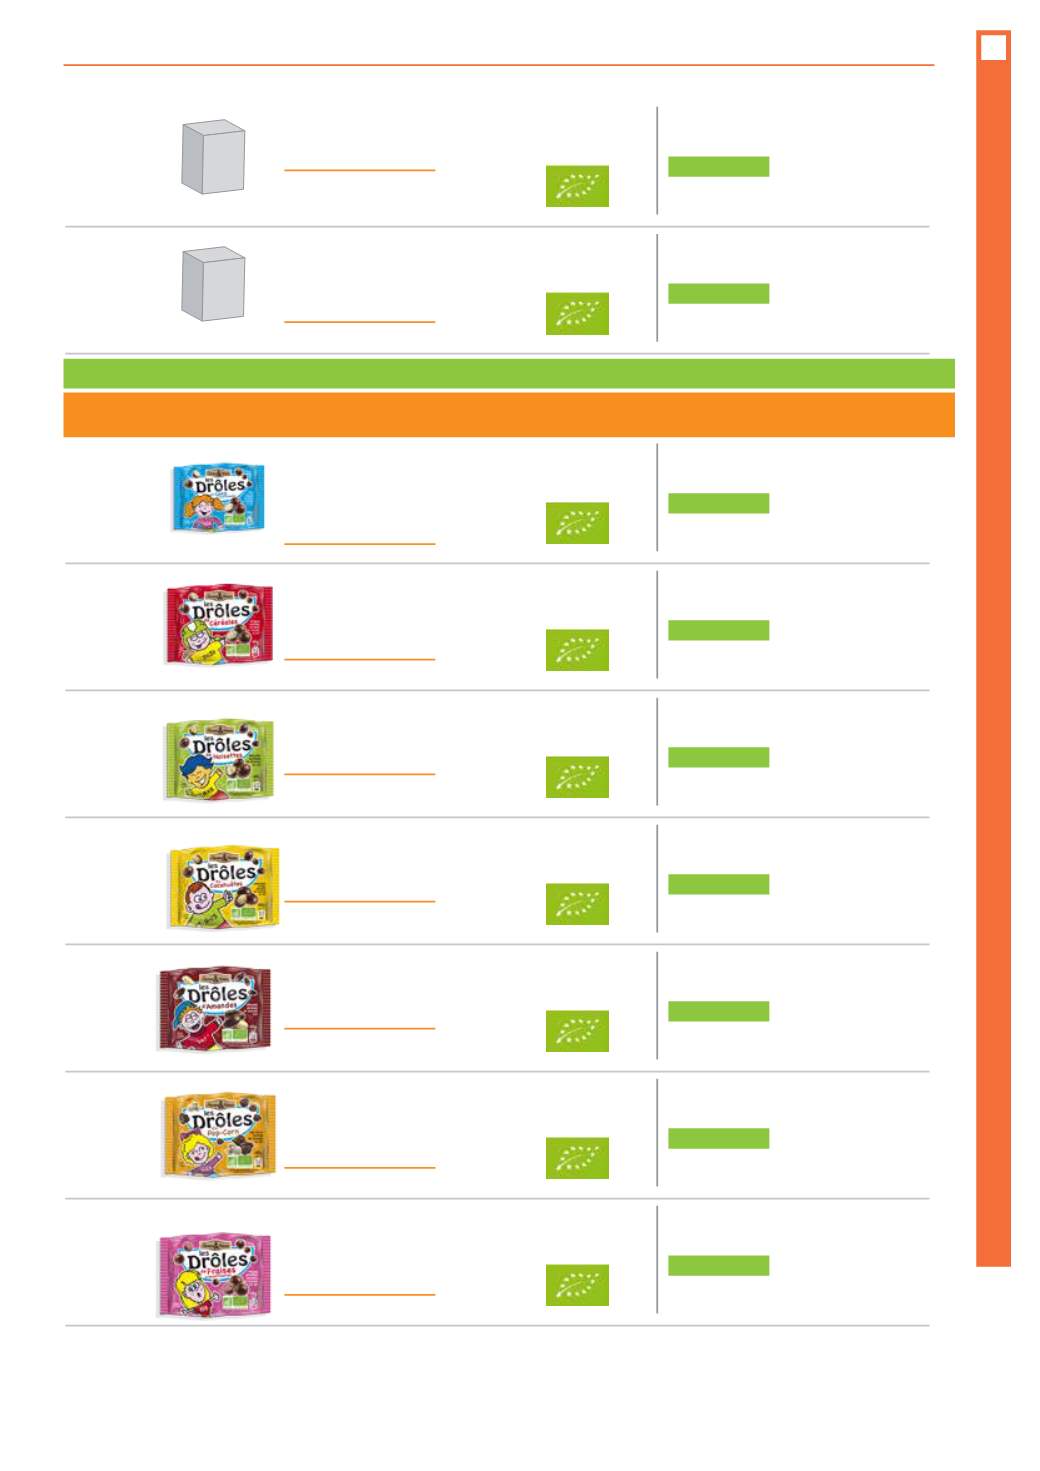Open the blue Drôles product image

coord(218,496)
